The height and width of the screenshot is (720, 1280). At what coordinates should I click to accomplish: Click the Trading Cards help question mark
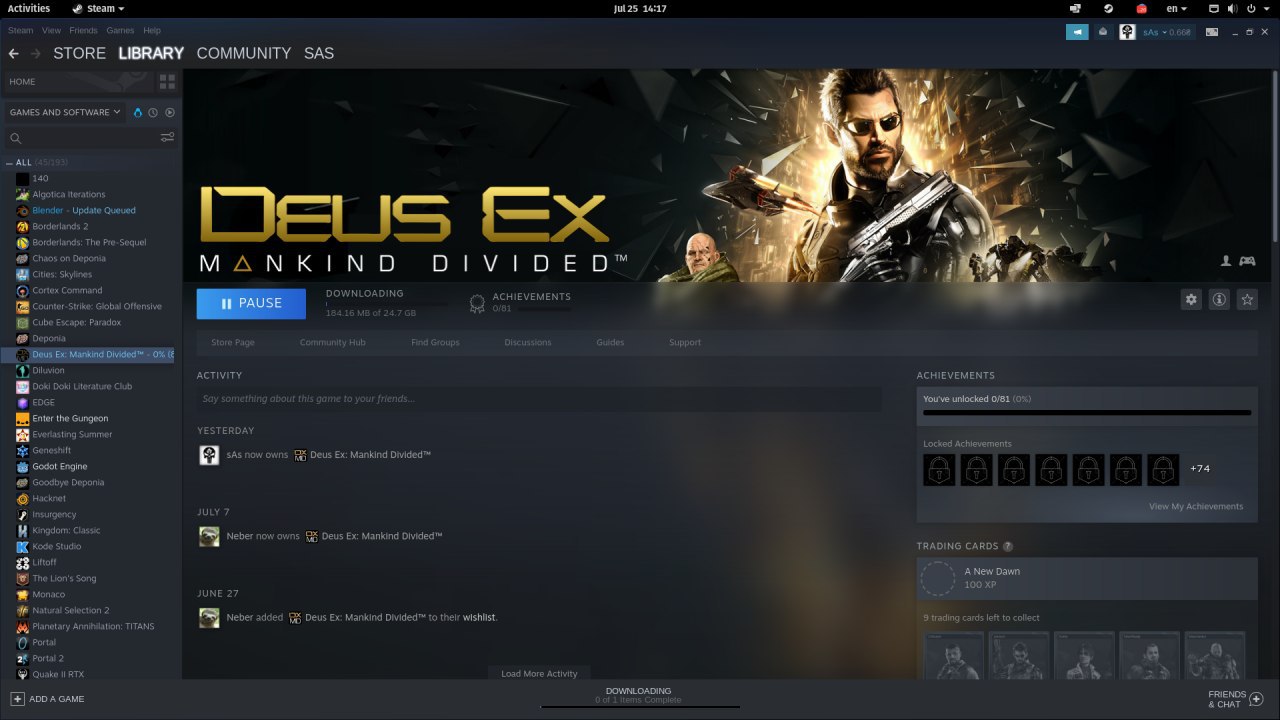point(1008,546)
